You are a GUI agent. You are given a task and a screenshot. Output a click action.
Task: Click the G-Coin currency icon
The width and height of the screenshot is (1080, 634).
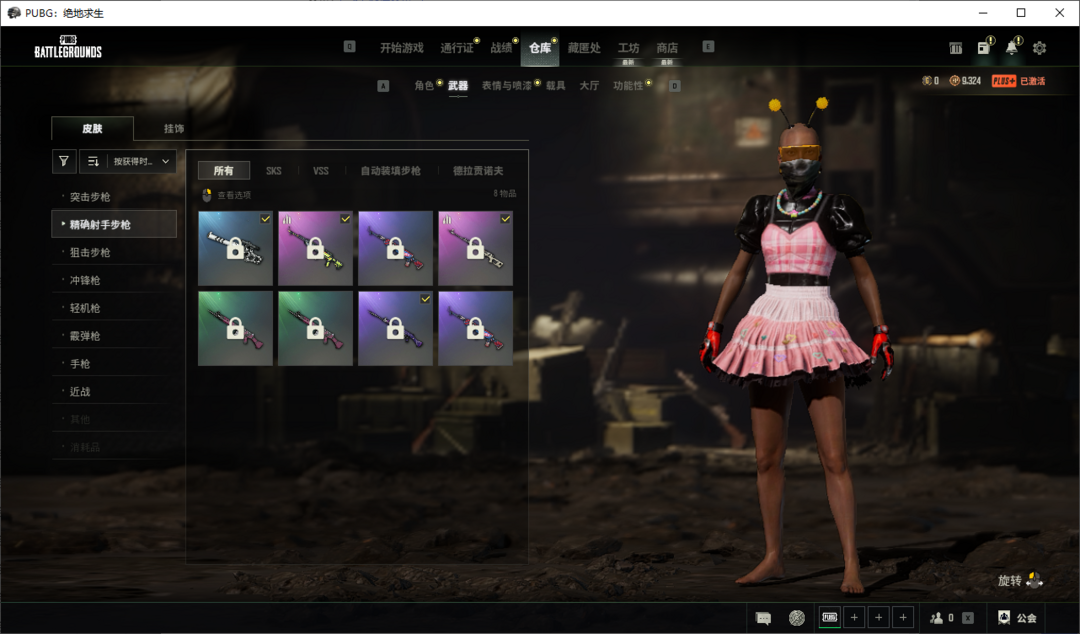click(x=927, y=81)
